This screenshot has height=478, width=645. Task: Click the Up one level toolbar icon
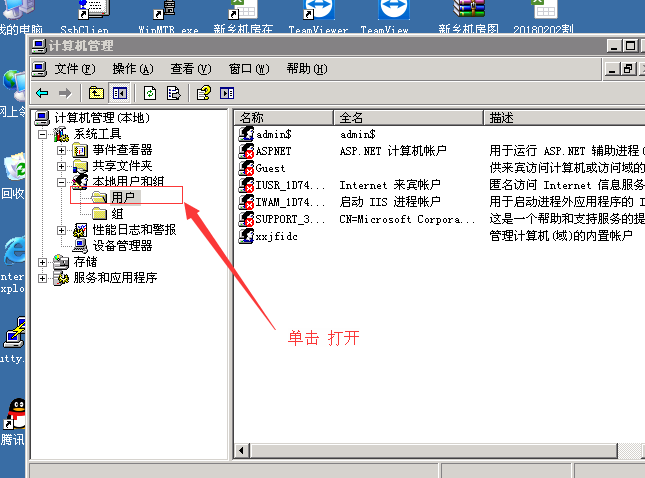(96, 93)
